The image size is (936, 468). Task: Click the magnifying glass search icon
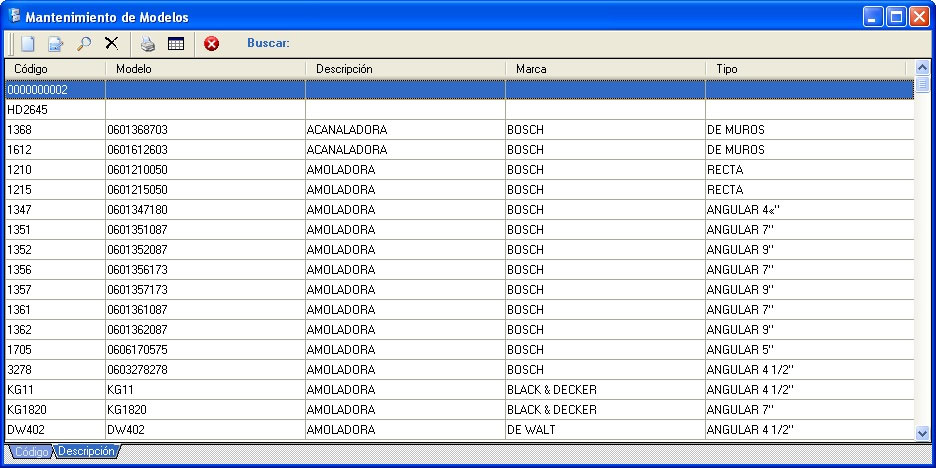point(84,44)
